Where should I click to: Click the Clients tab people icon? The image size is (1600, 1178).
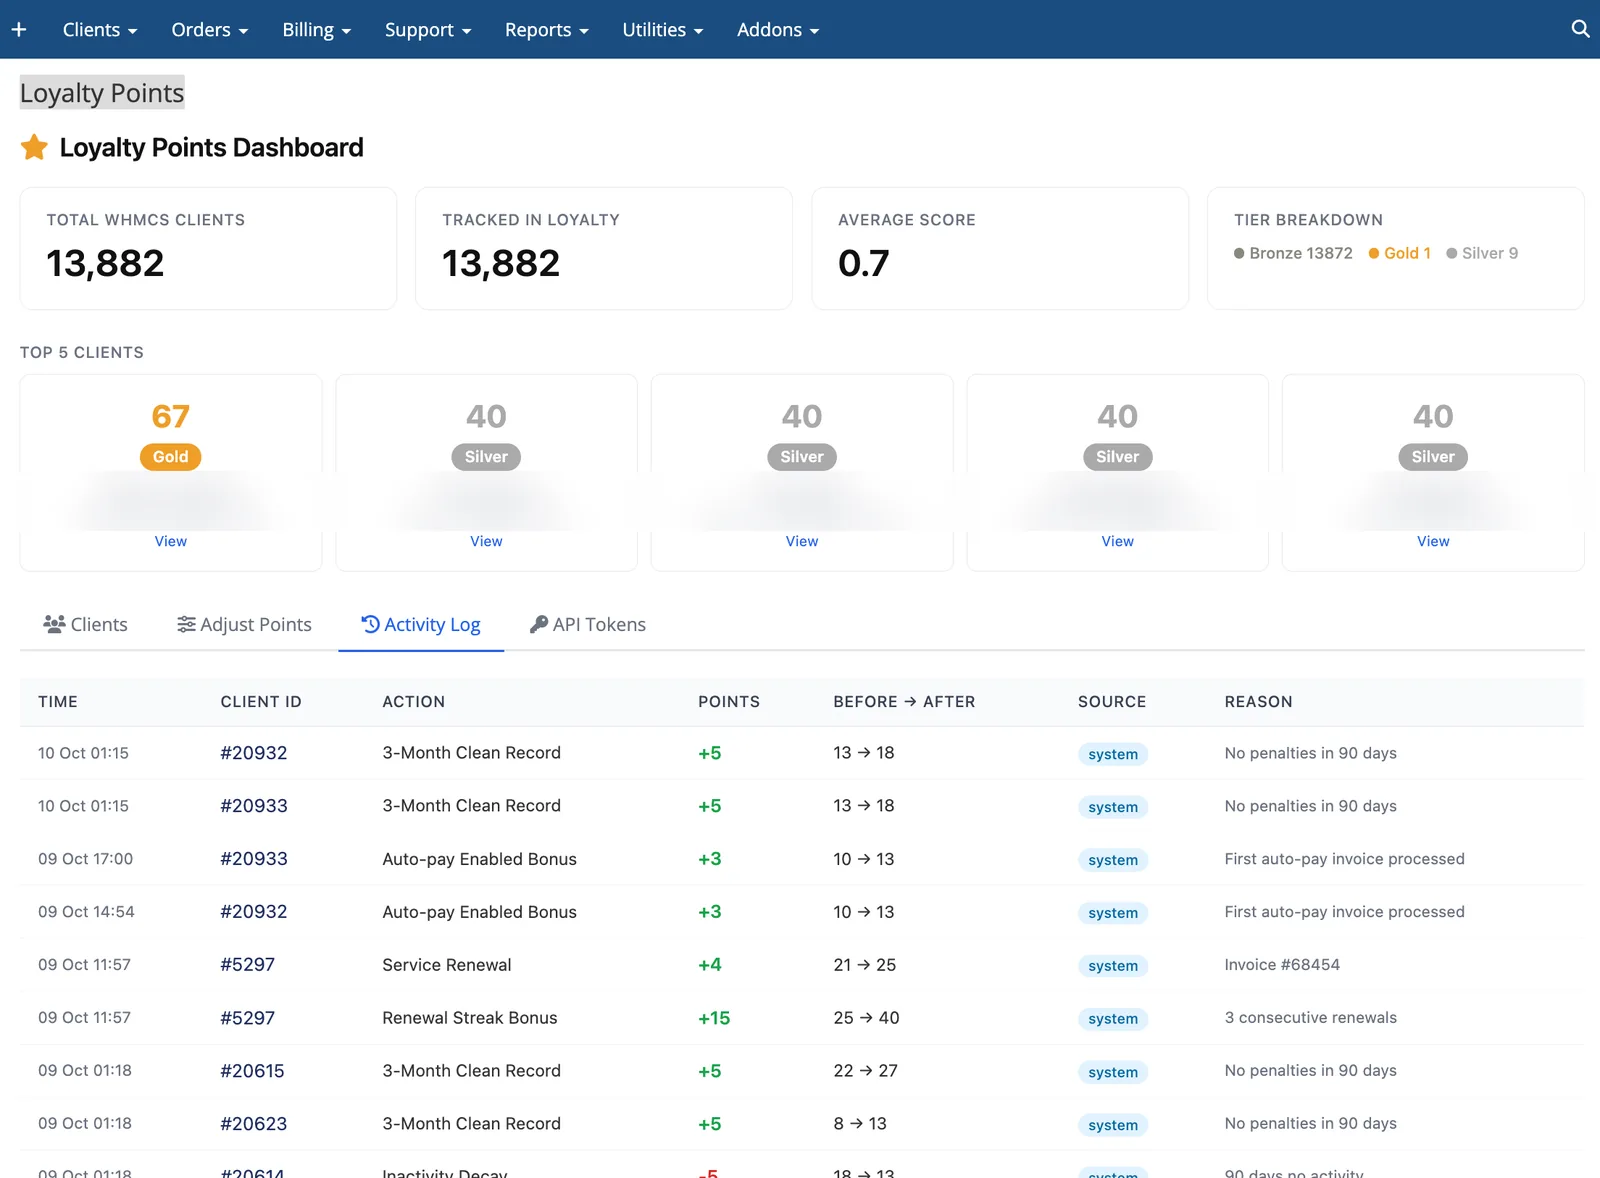tap(54, 624)
